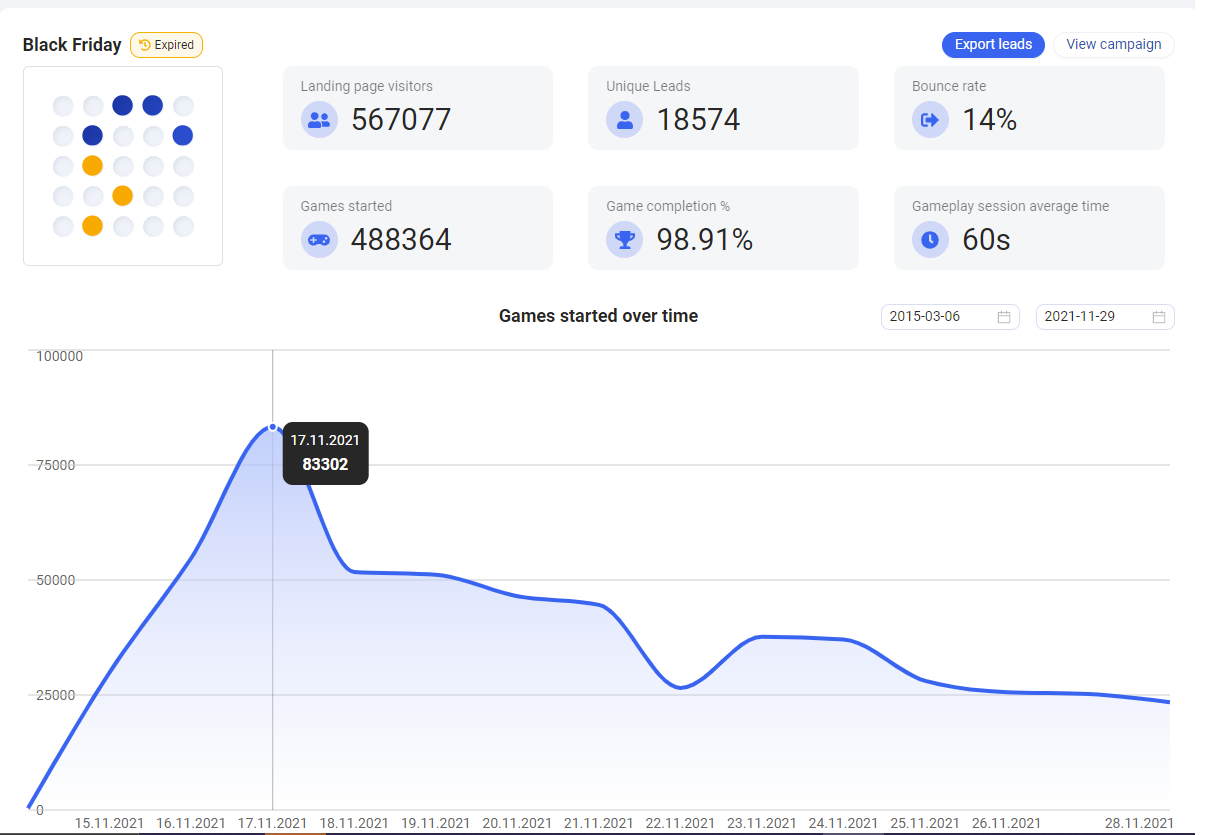Click the Landing page visitors 567077 card
The width and height of the screenshot is (1222, 835).
pyautogui.click(x=417, y=108)
